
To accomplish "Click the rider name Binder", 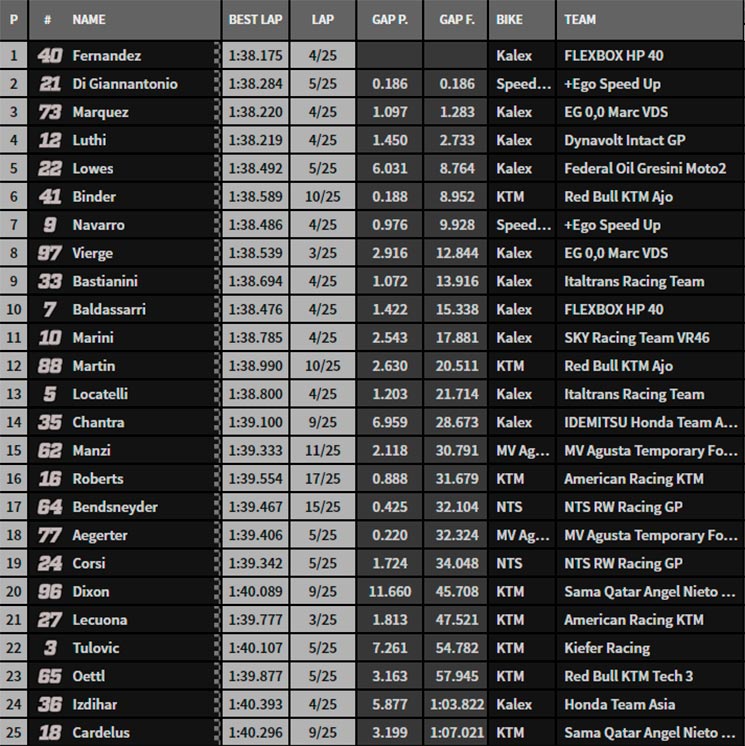I will [x=94, y=196].
